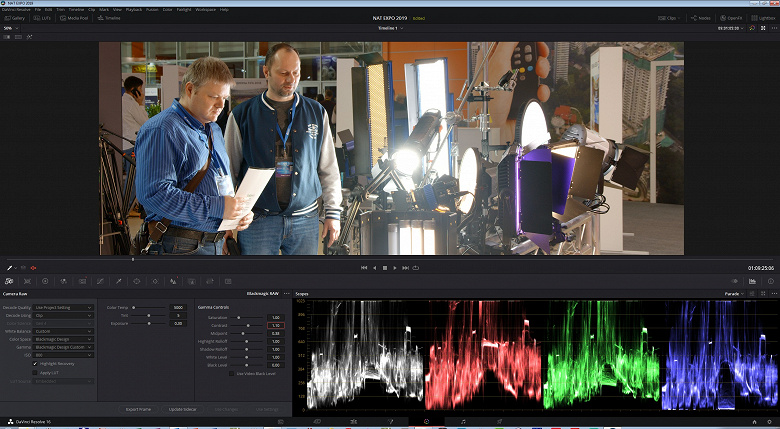Open the Deliver page icon
The height and width of the screenshot is (429, 780).
pyautogui.click(x=499, y=421)
